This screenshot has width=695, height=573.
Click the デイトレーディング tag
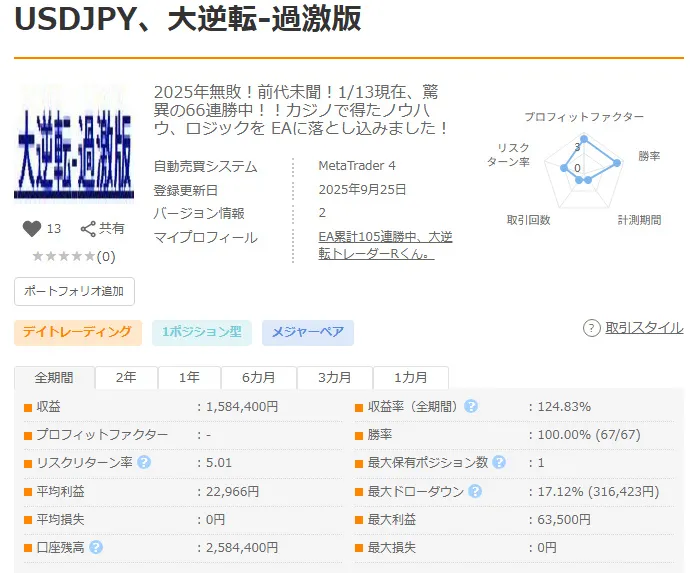click(x=78, y=332)
